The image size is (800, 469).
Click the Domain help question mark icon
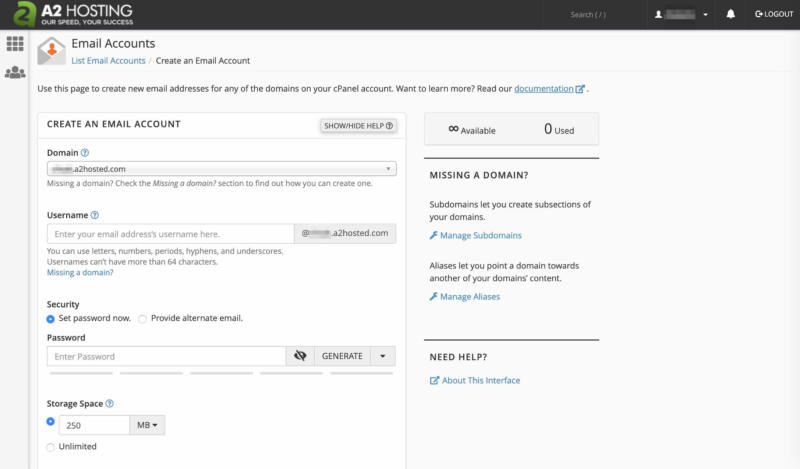tap(85, 153)
